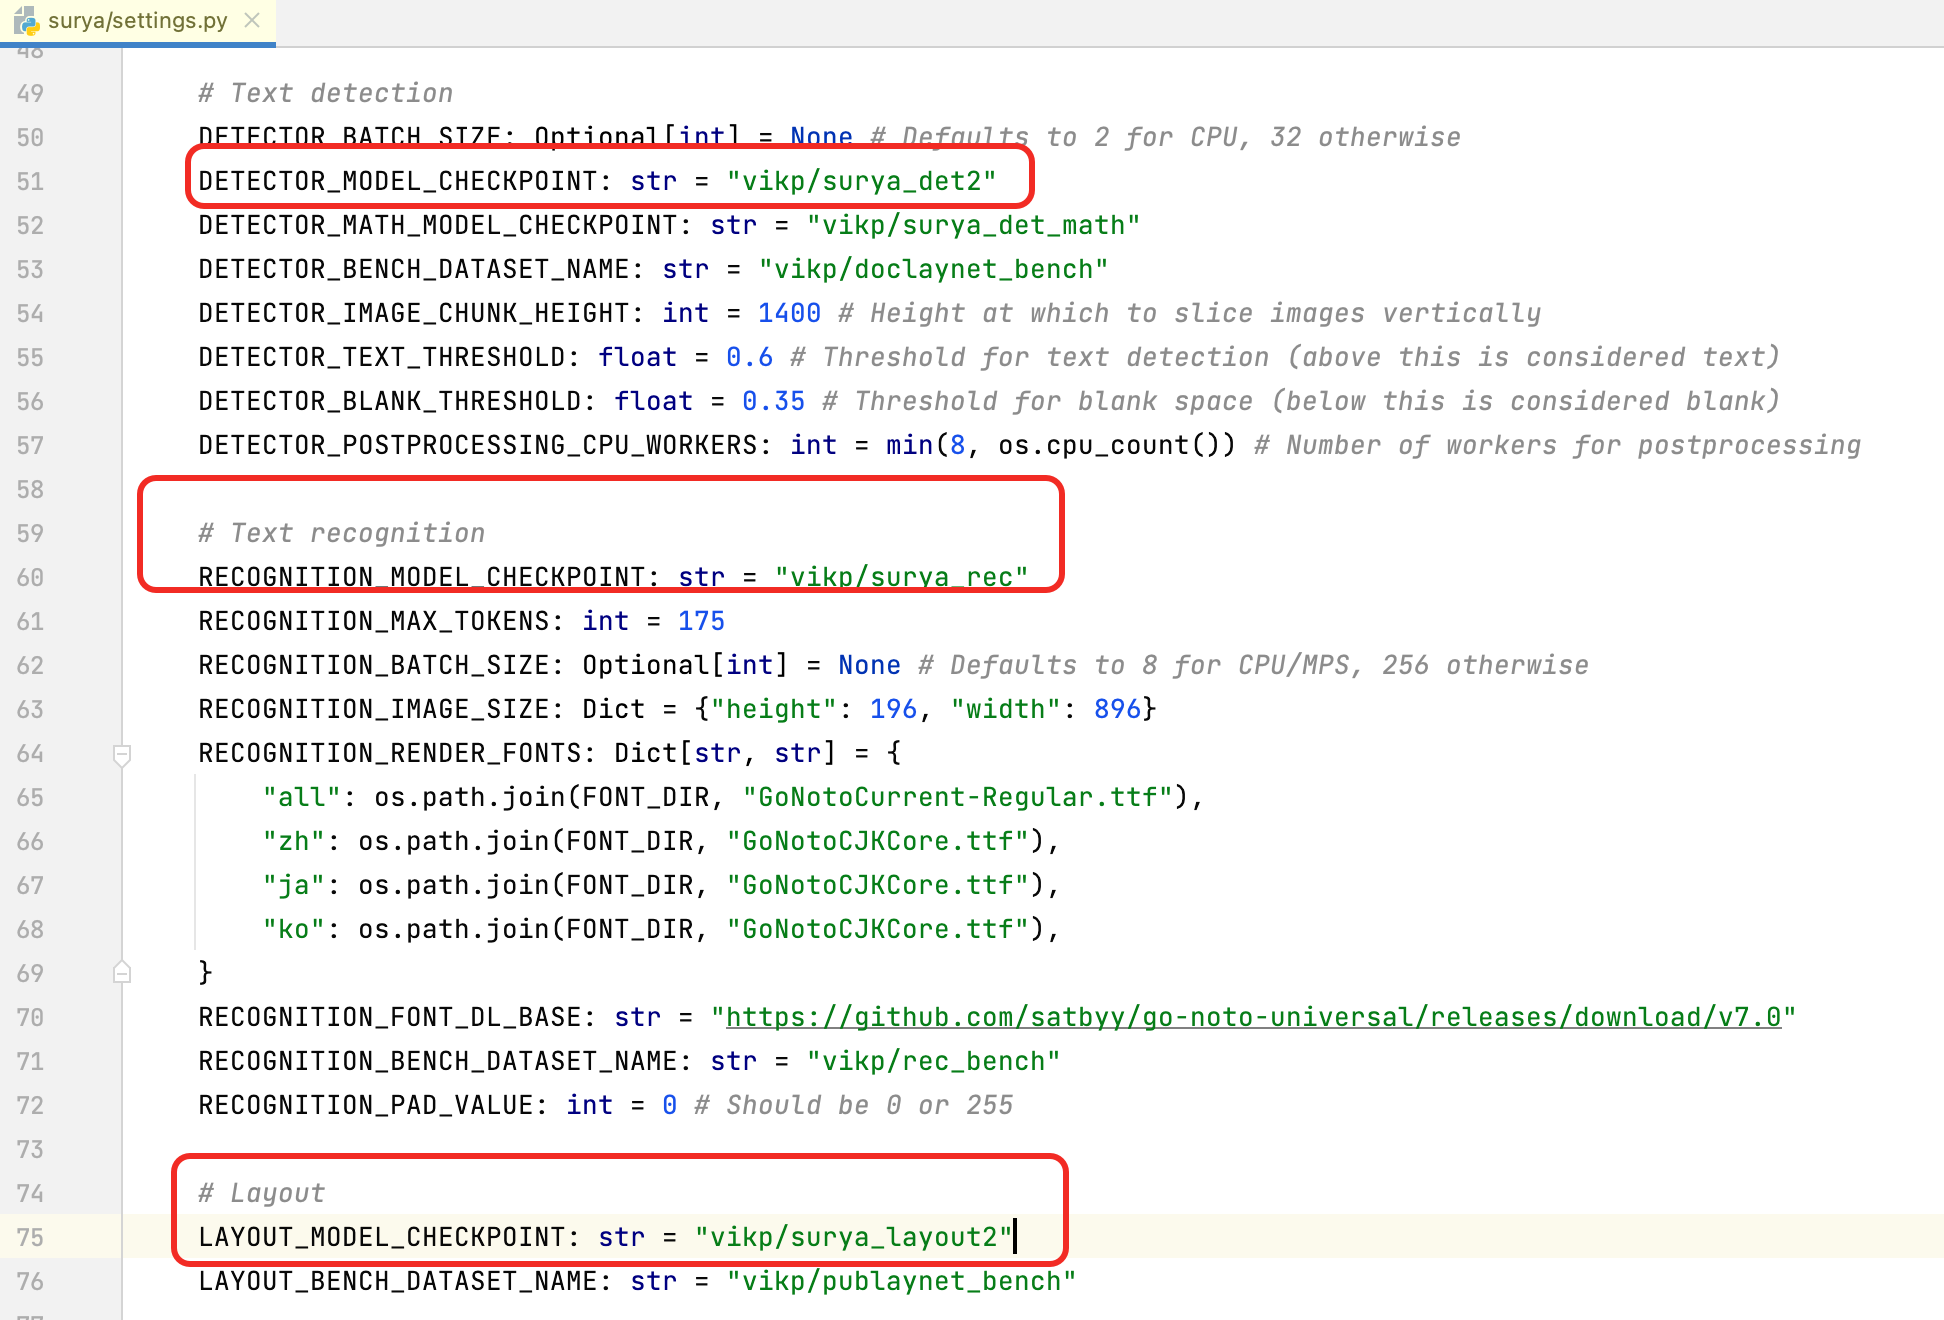Click the "# Text detection" comment
Screen dimensions: 1944x1320
click(x=326, y=93)
